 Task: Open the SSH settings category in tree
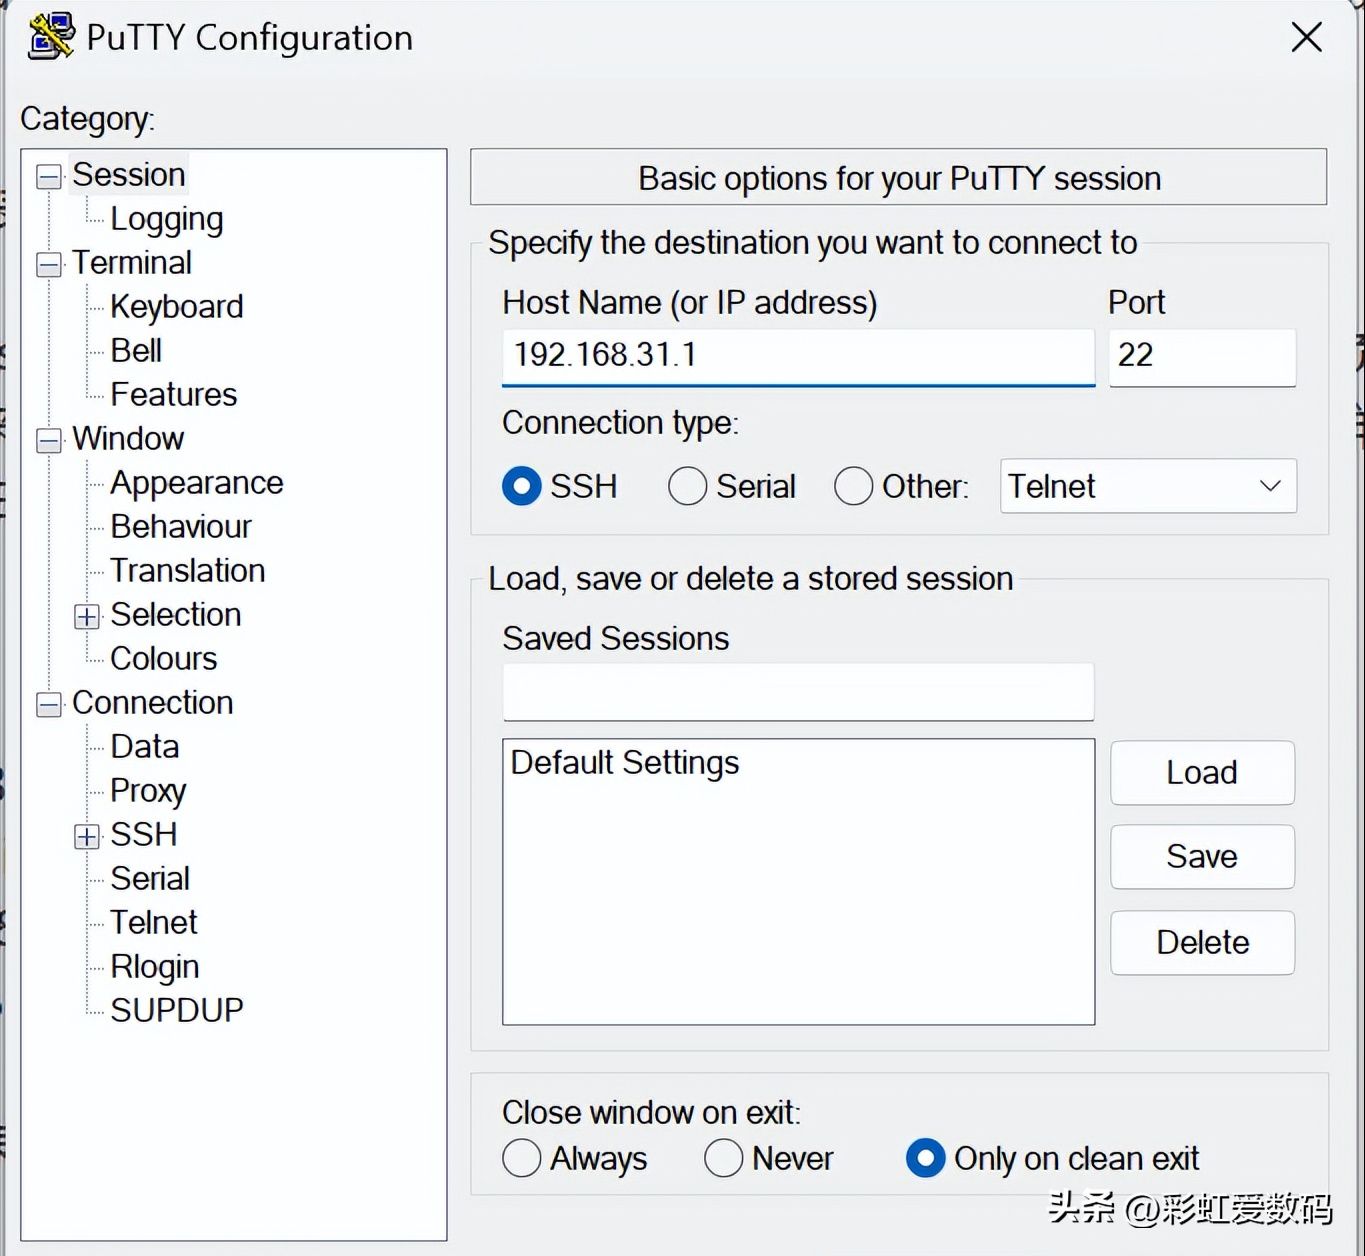pyautogui.click(x=144, y=835)
